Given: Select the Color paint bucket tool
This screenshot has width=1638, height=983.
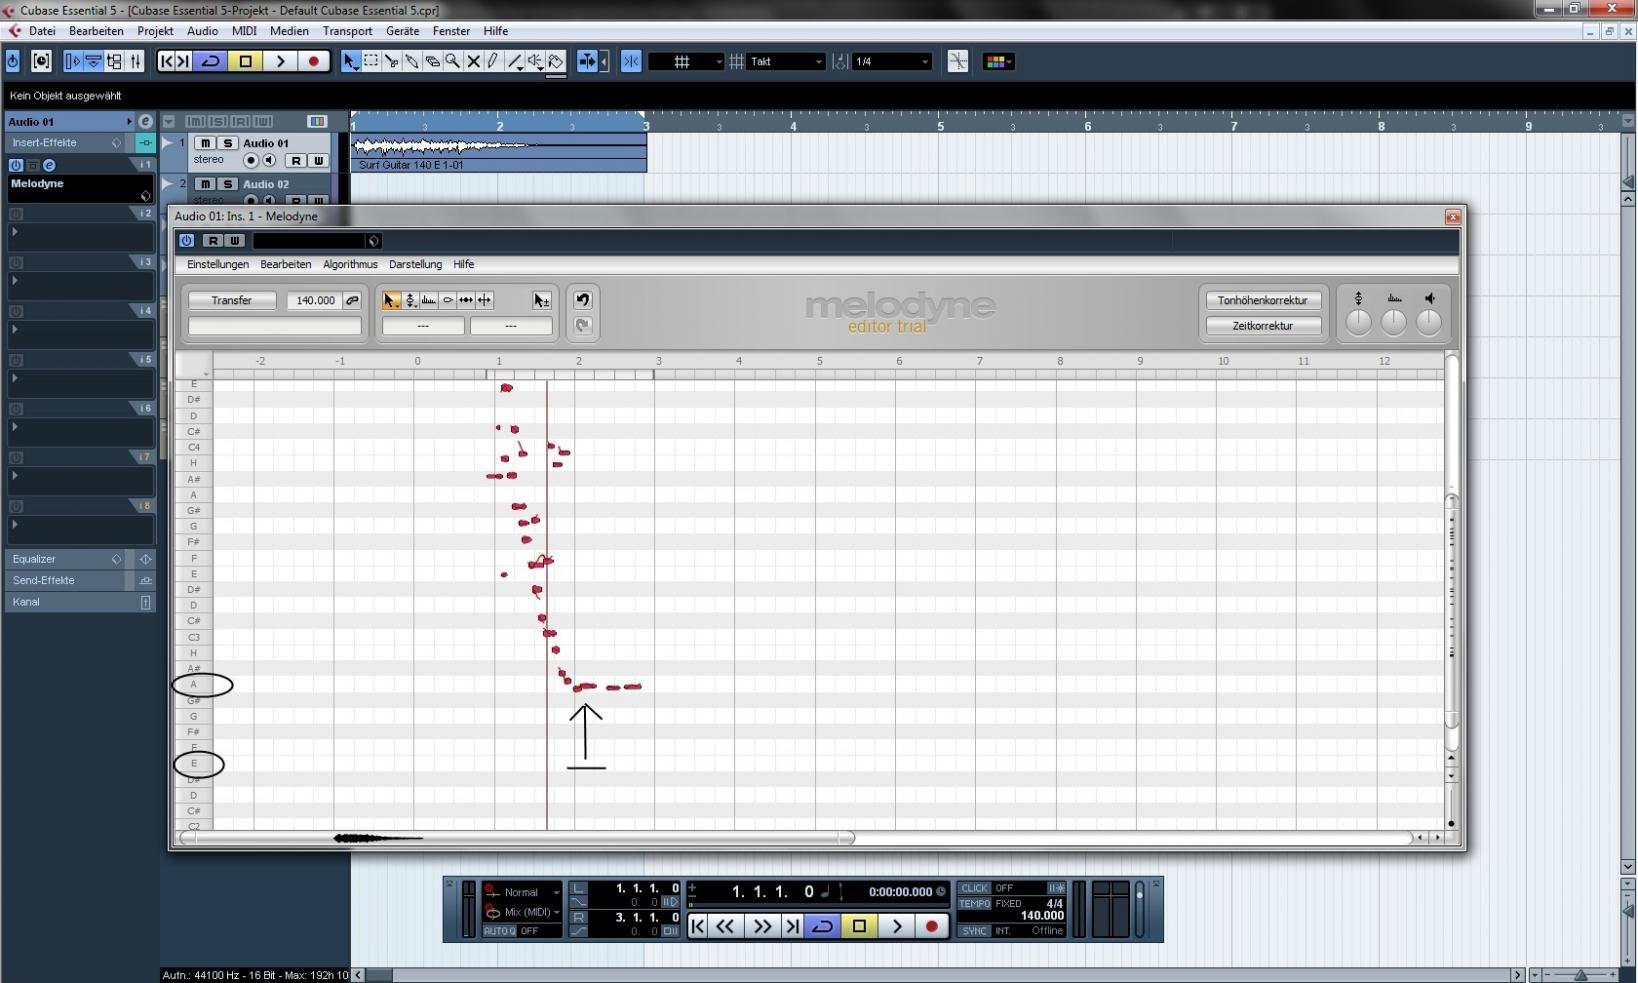Looking at the screenshot, I should coord(556,61).
